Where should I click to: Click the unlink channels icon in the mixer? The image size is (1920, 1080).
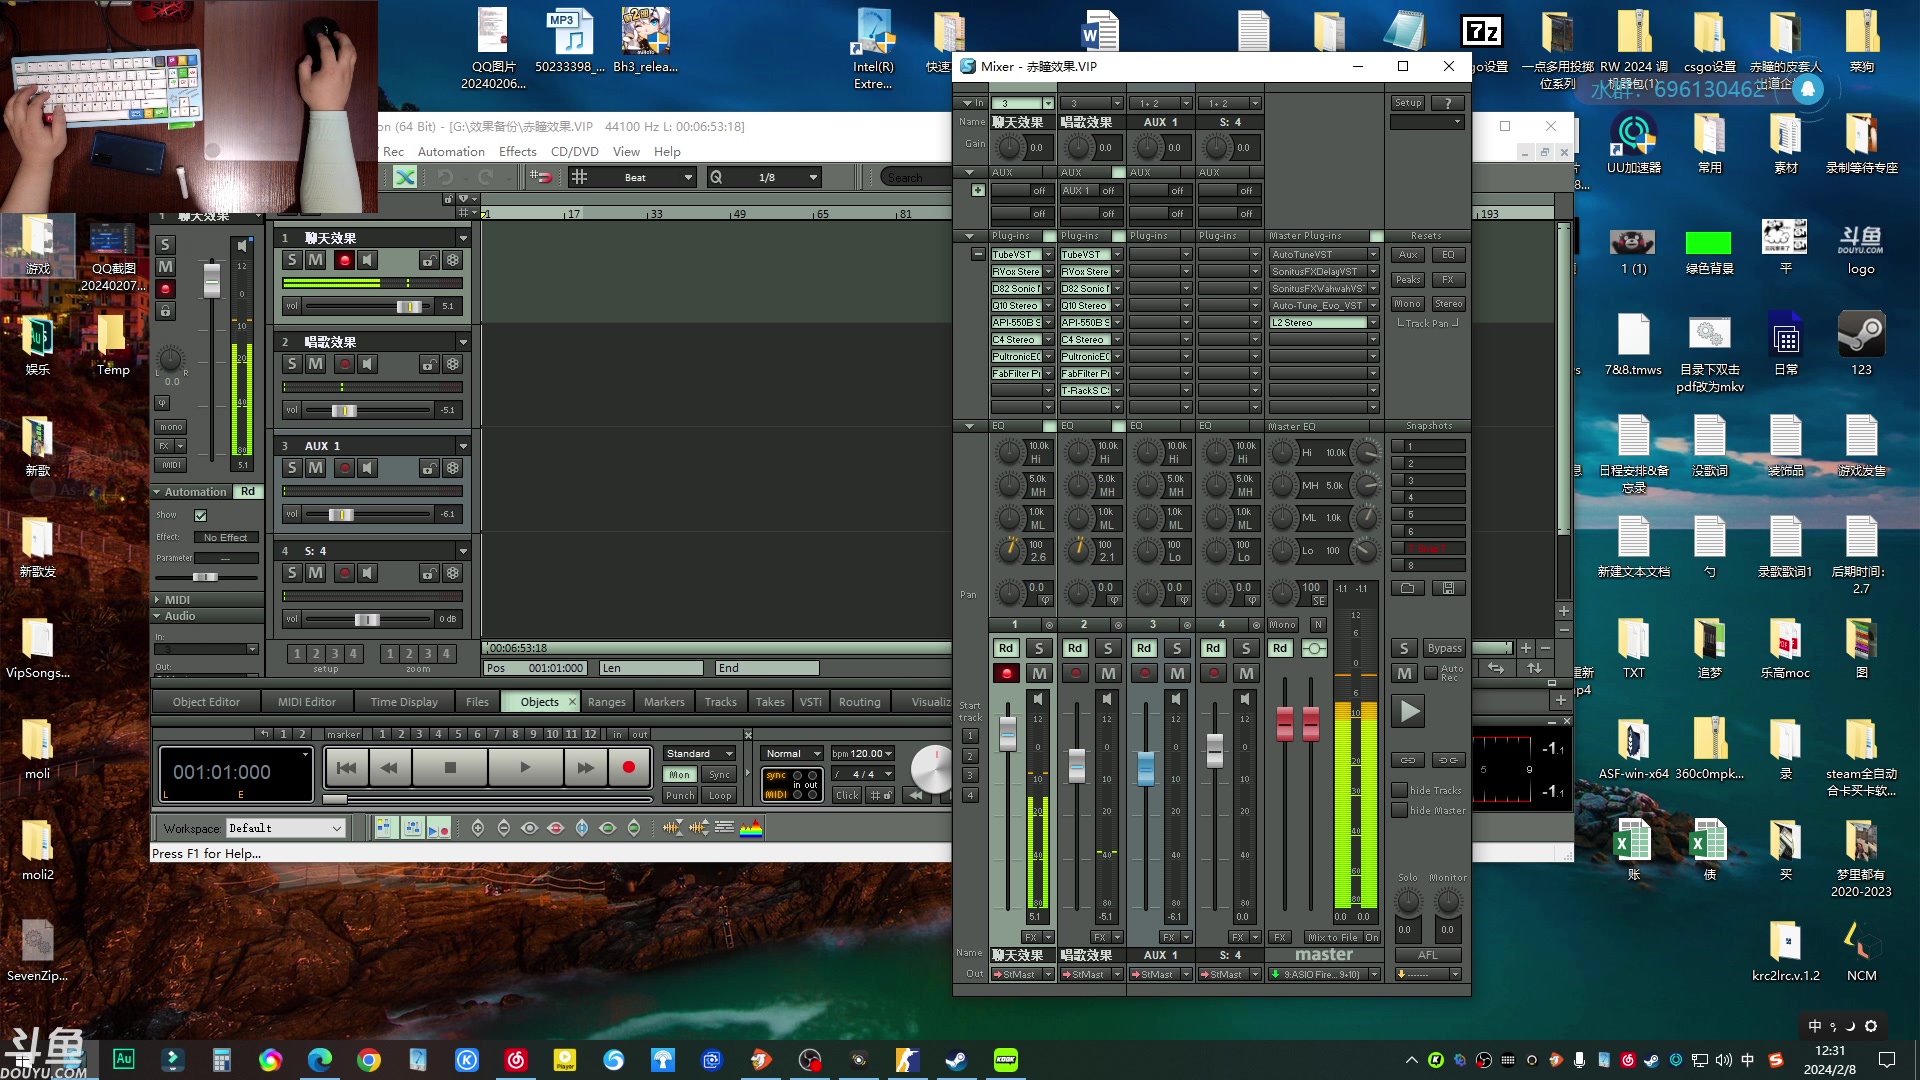coord(1448,760)
